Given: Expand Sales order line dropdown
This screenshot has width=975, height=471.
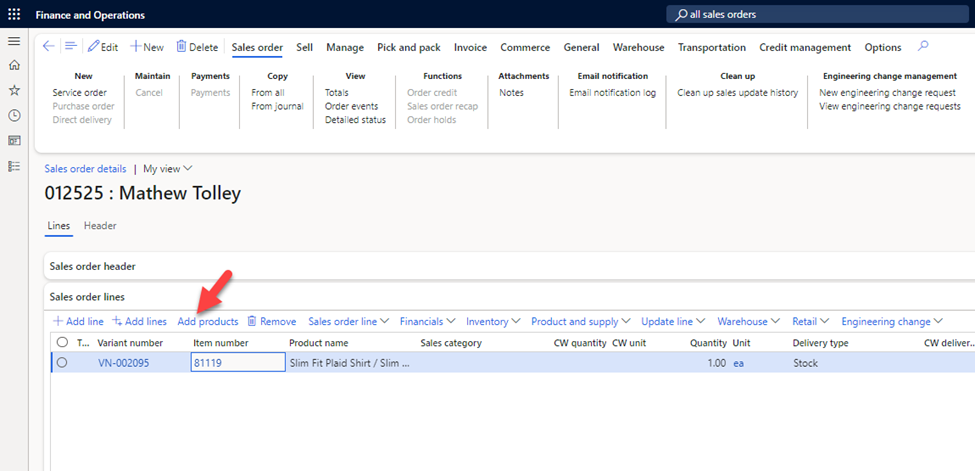Looking at the screenshot, I should 349,322.
